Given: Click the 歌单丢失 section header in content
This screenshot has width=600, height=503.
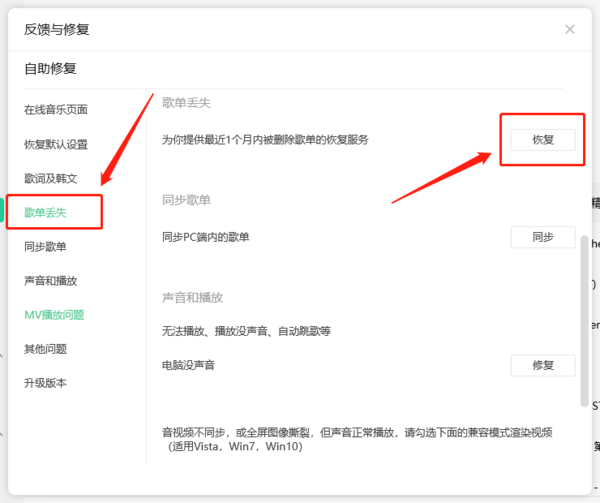Looking at the screenshot, I should [186, 103].
